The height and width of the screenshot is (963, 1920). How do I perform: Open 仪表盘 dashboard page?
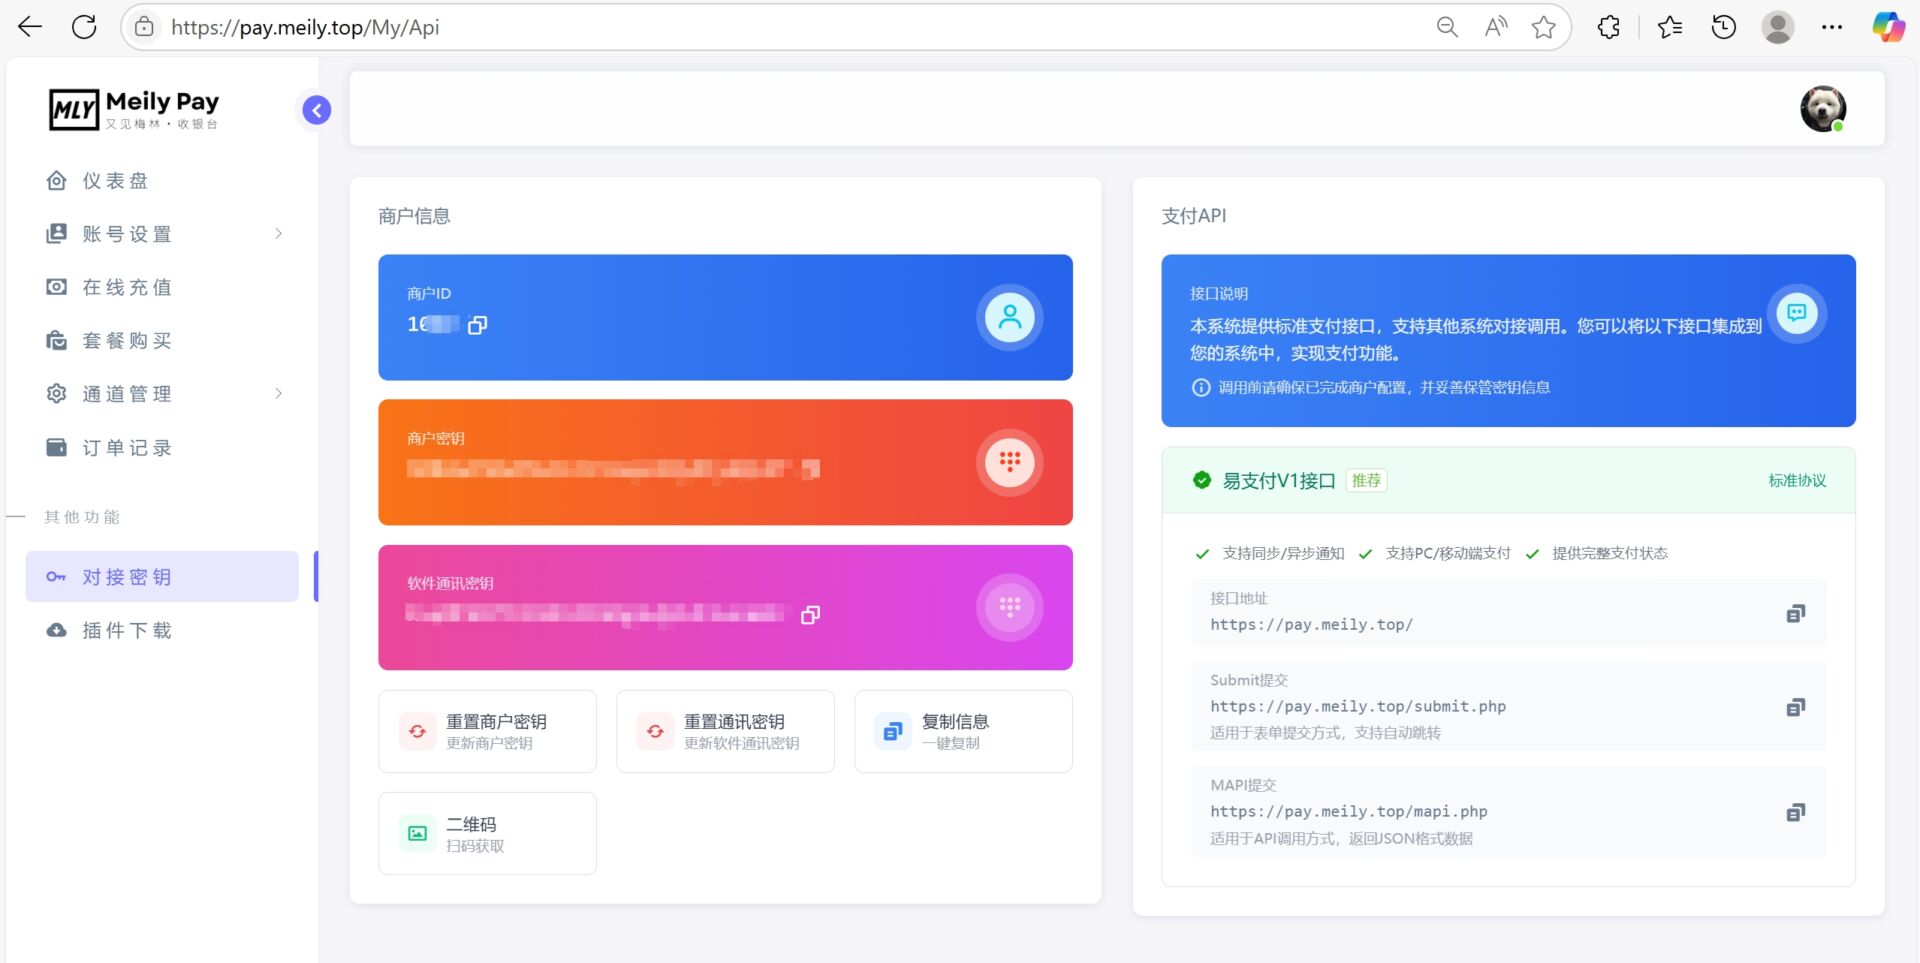coord(115,181)
